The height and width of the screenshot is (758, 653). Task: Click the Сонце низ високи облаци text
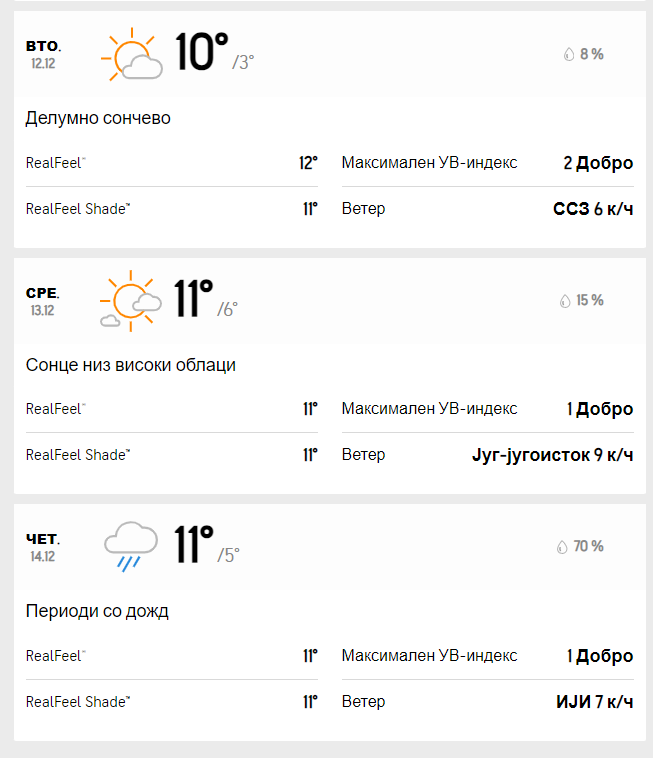point(131,365)
